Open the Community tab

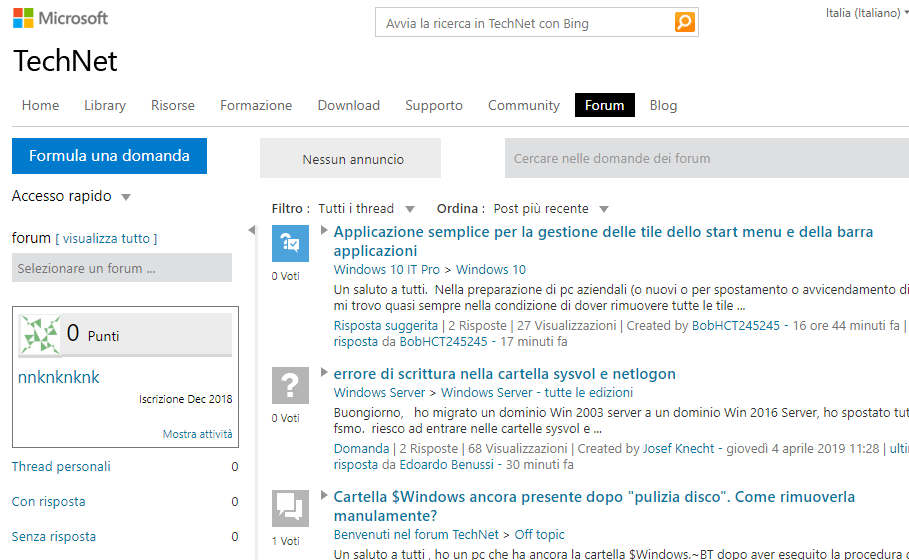[523, 105]
